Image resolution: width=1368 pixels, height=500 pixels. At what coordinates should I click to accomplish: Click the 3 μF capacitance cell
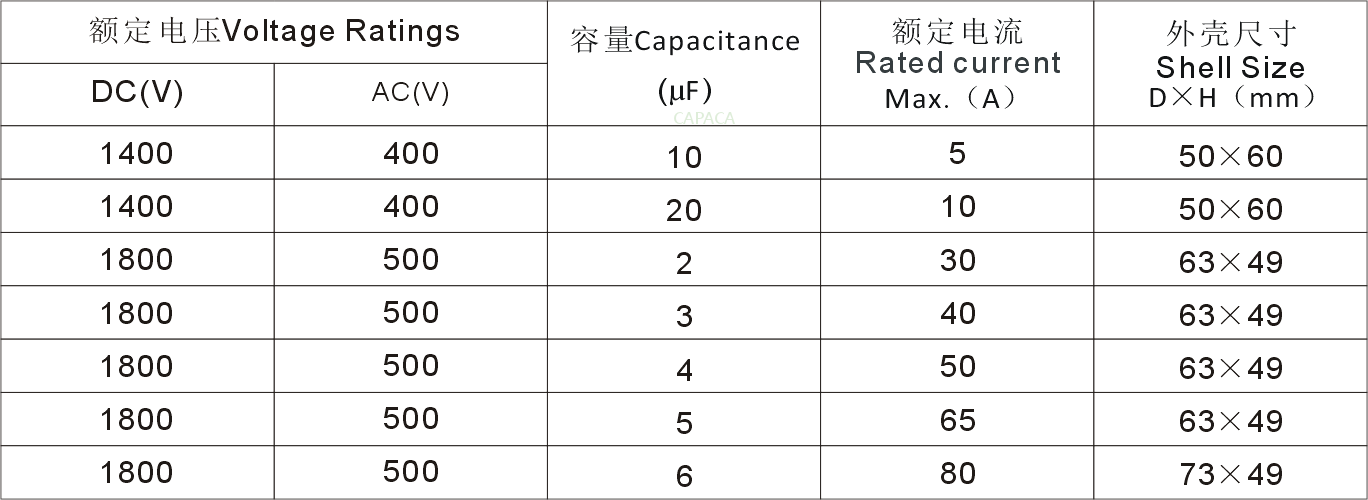684,317
